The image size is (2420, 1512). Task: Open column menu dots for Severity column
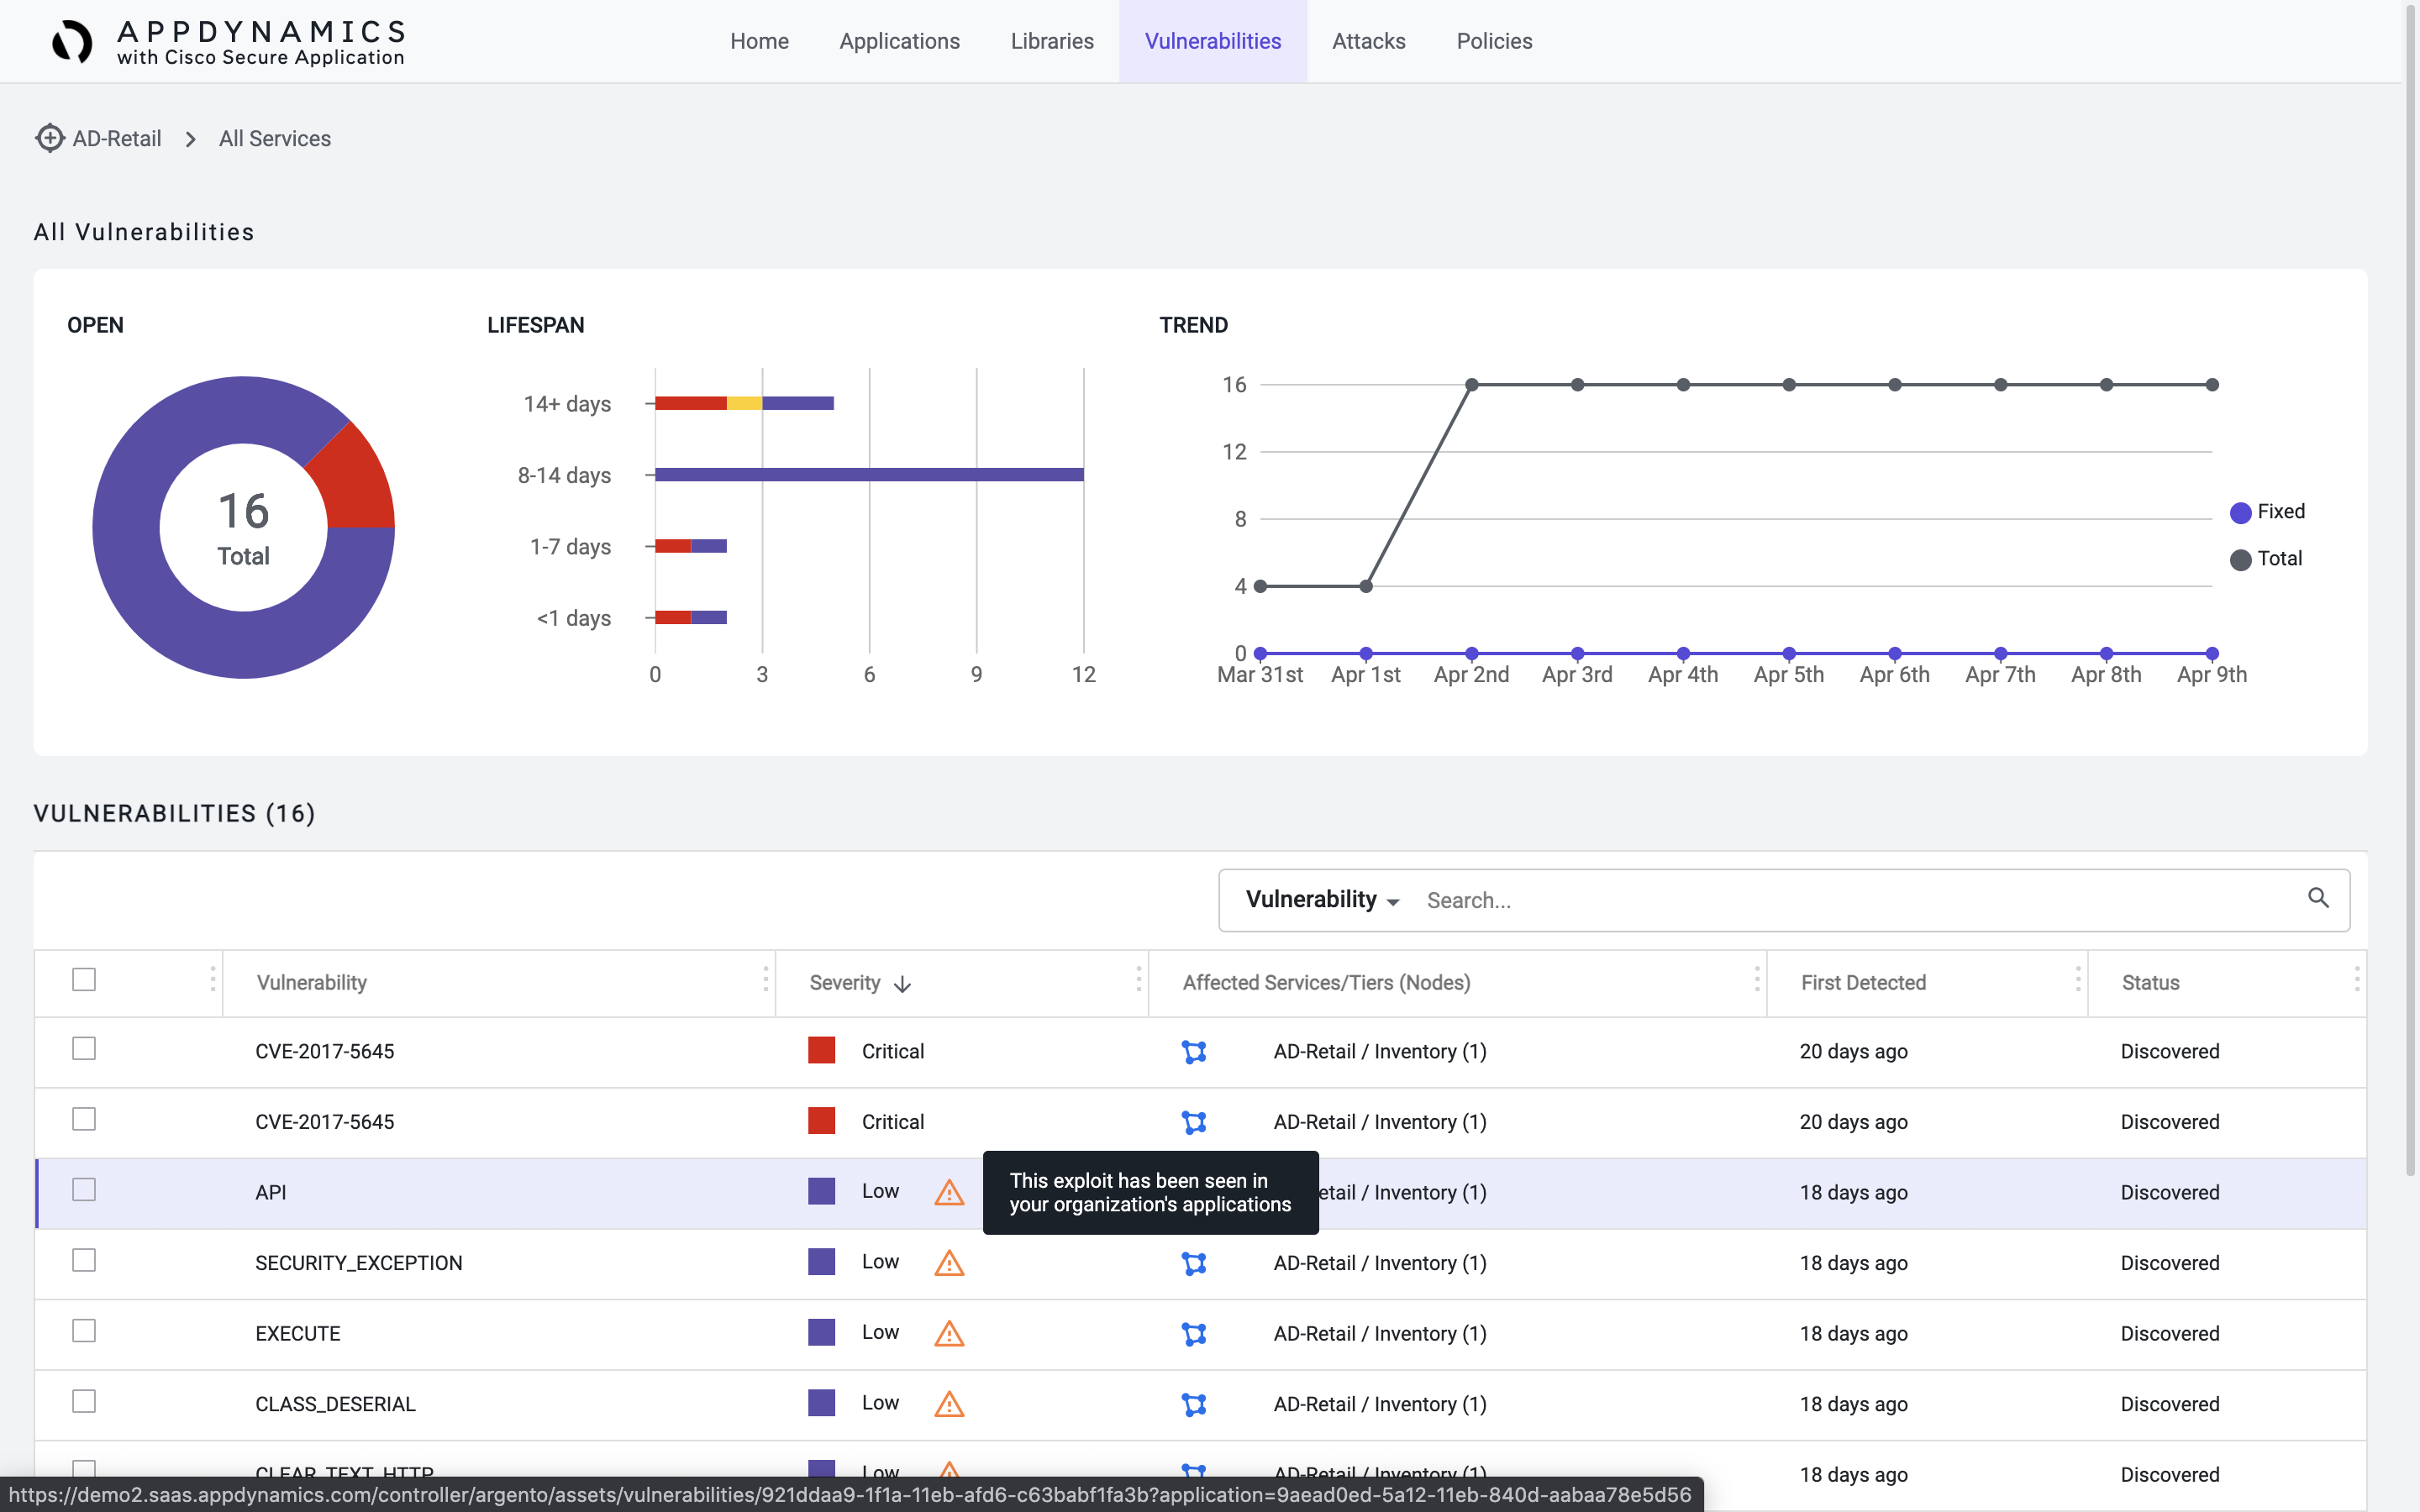pos(1138,980)
